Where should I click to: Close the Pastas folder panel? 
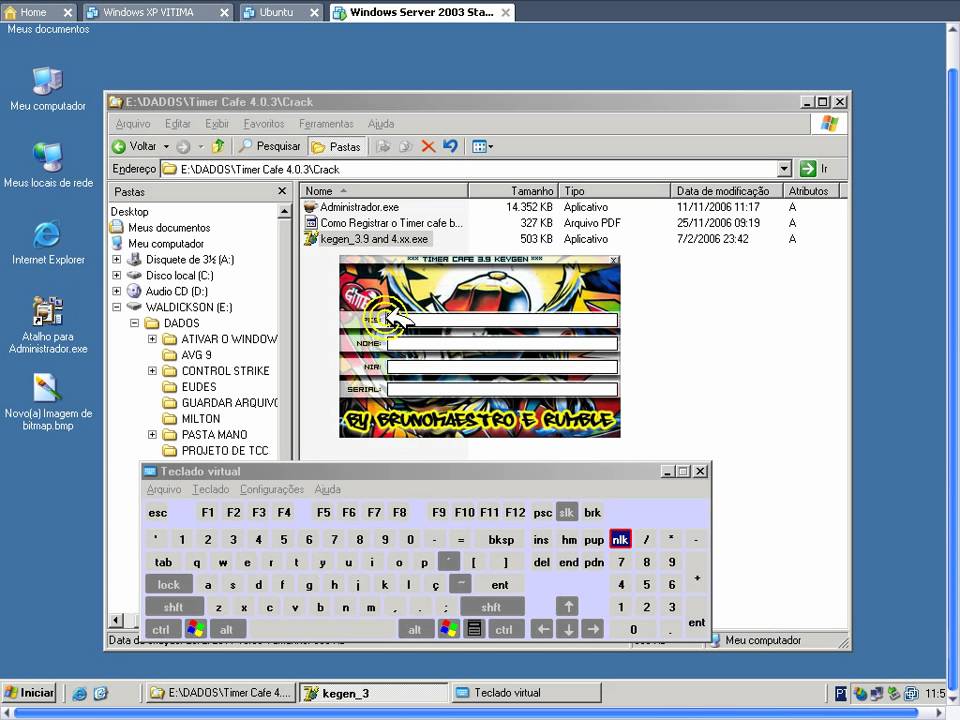point(282,191)
